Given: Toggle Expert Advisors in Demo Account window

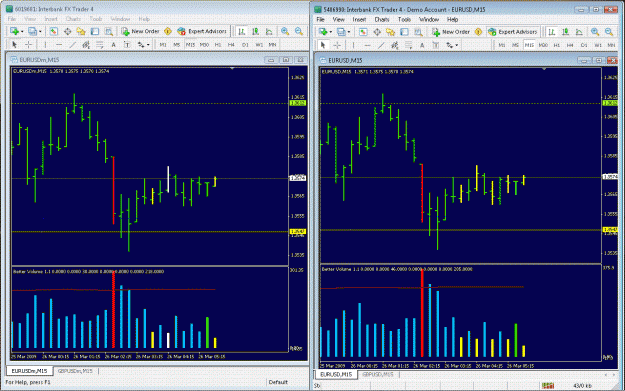Looking at the screenshot, I should 513,32.
